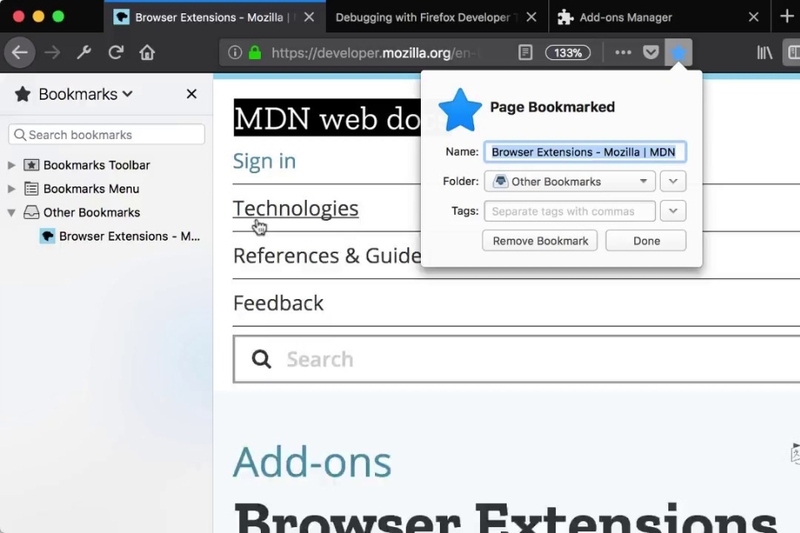The height and width of the screenshot is (533, 800).
Task: Click the Sign in link
Action: click(x=264, y=161)
